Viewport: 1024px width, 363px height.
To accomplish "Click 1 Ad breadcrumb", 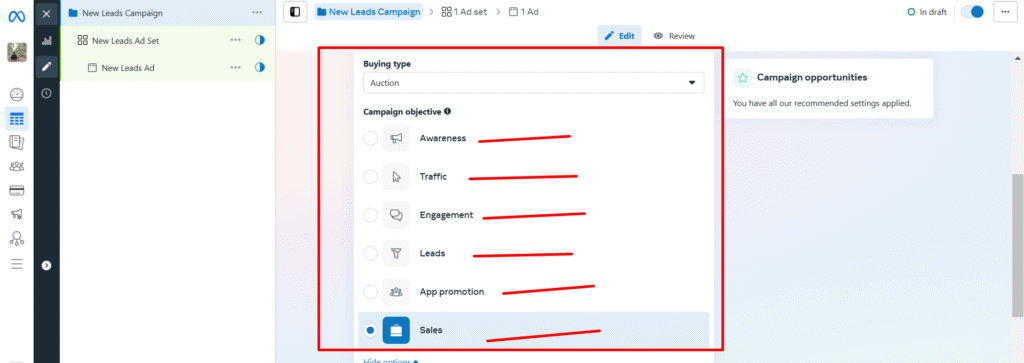I will tap(524, 12).
